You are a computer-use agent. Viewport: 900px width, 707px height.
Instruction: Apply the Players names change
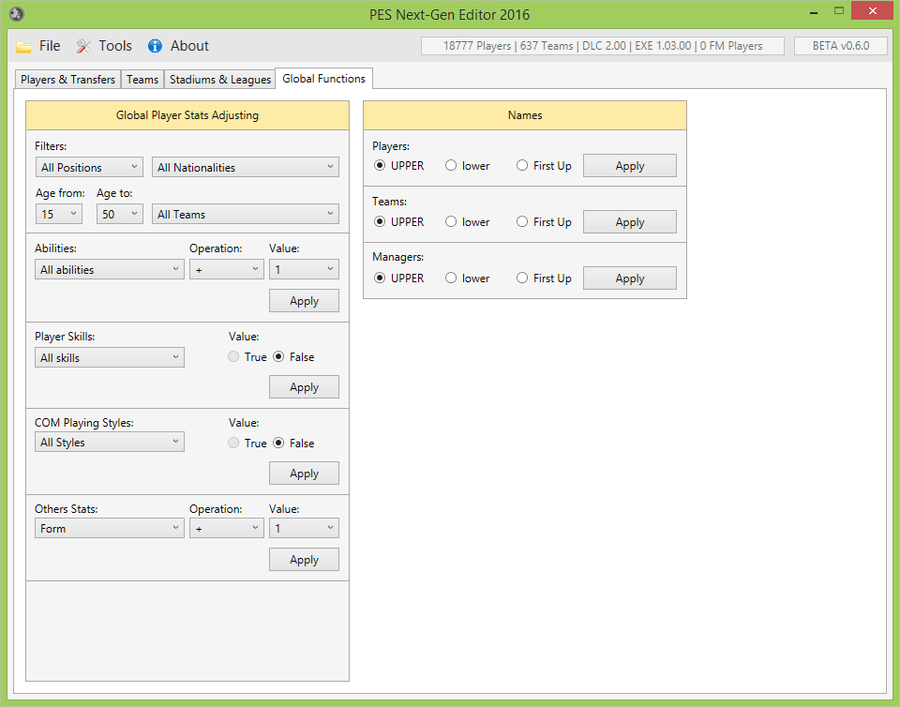pyautogui.click(x=630, y=166)
